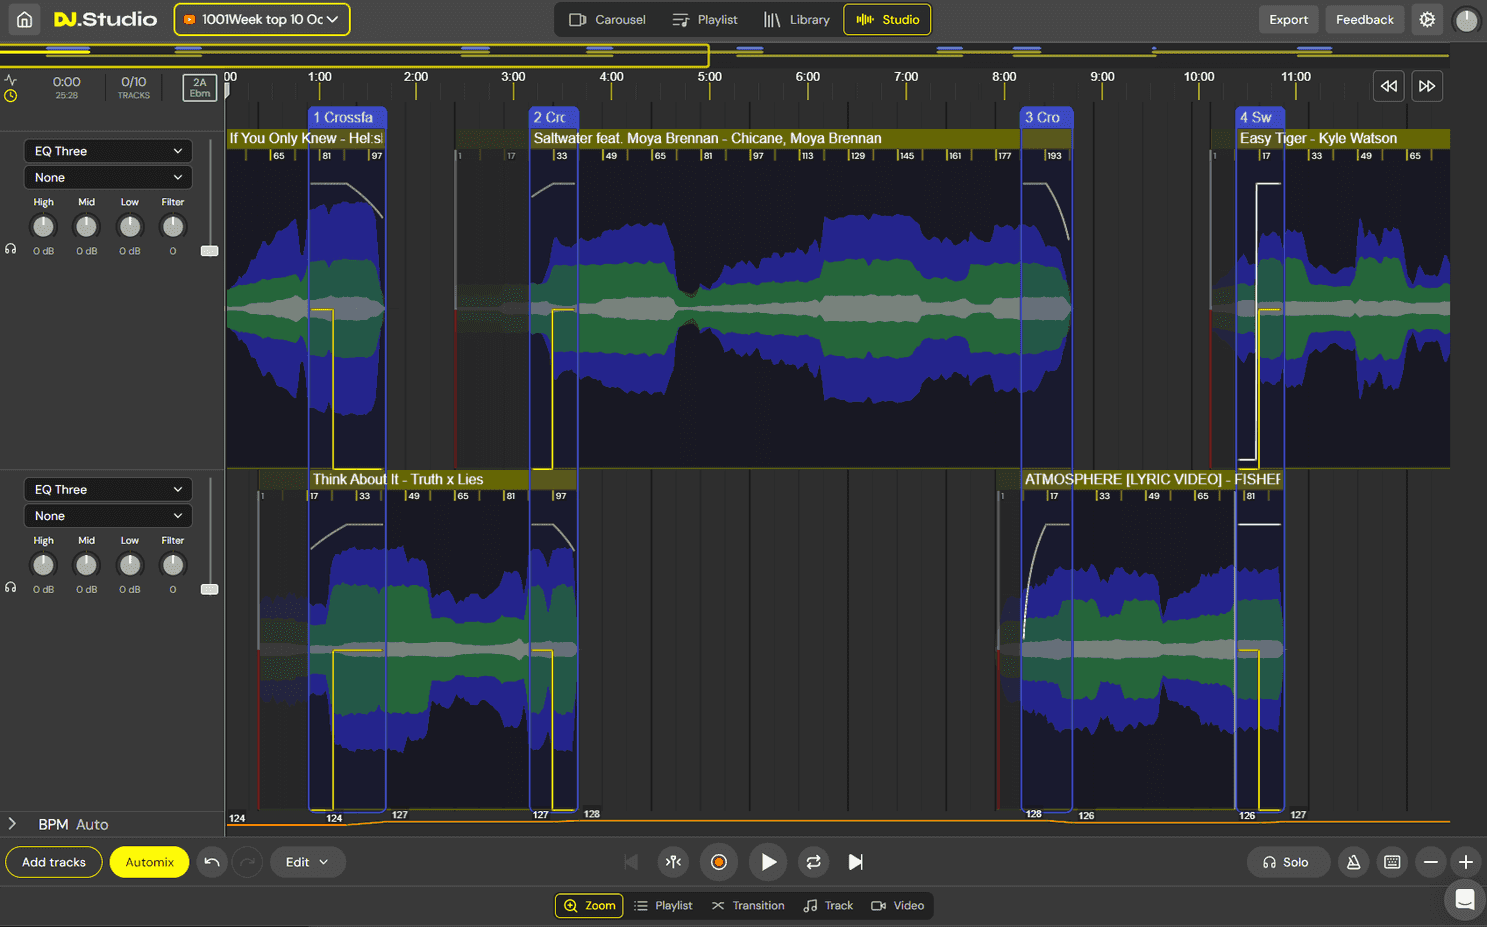This screenshot has height=927, width=1487.
Task: Click the record icon in the transport bar
Action: (719, 862)
